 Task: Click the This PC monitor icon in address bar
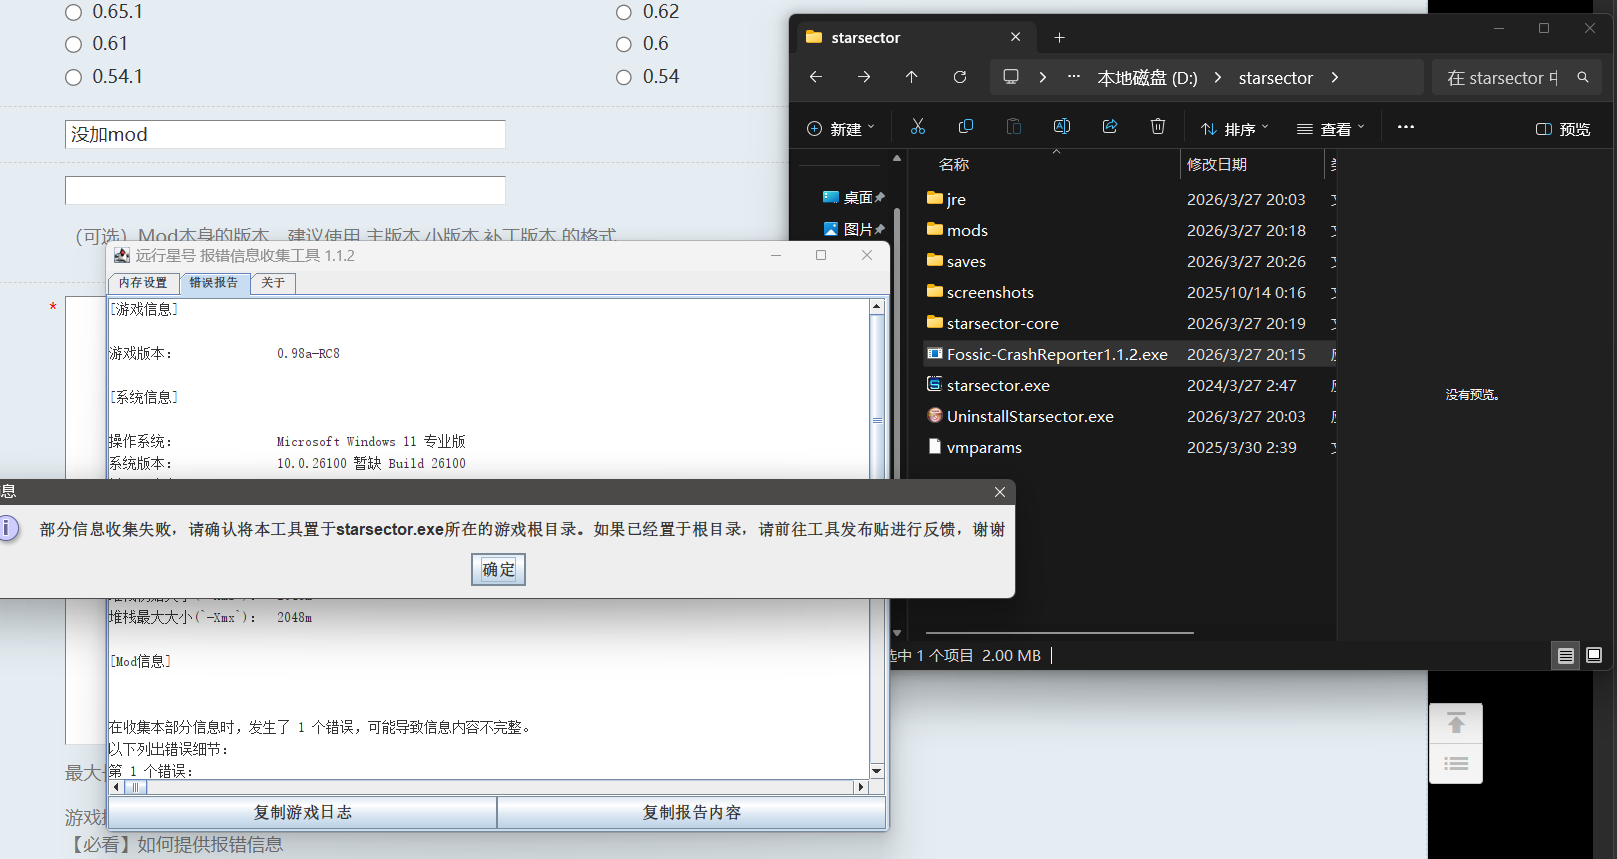[x=1011, y=77]
